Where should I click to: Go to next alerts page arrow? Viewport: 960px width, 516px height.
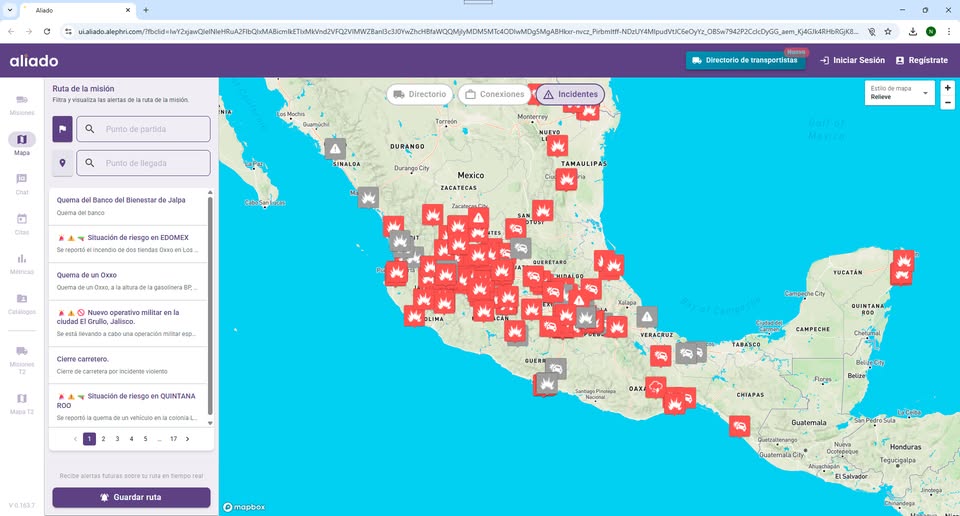pos(187,439)
